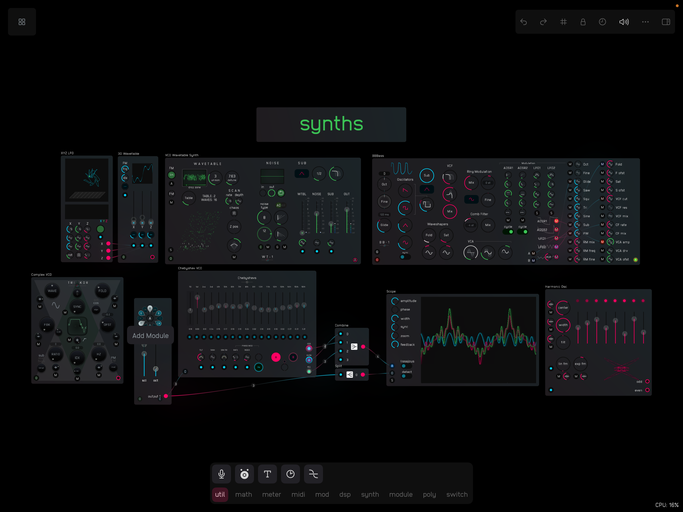Screen dimensions: 683x512
Task: Click Harmonic Osc odd output
Action: [x=647, y=381]
